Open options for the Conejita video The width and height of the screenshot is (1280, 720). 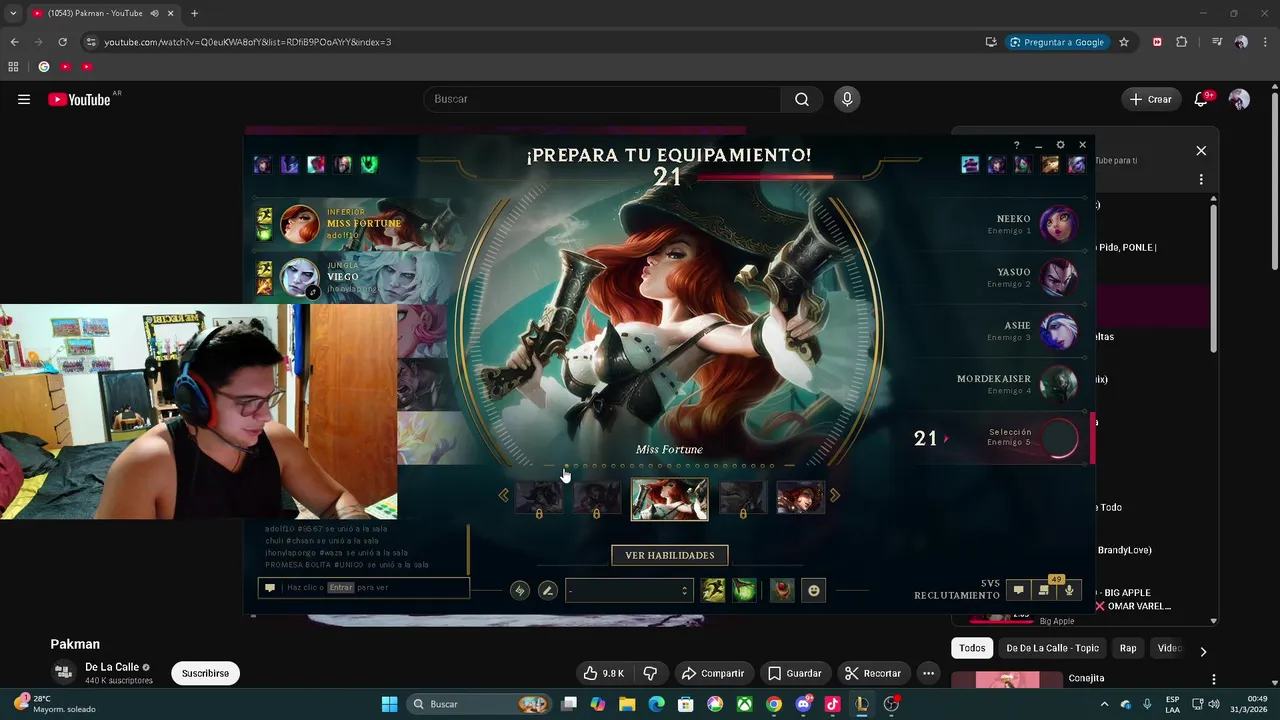pos(1214,679)
